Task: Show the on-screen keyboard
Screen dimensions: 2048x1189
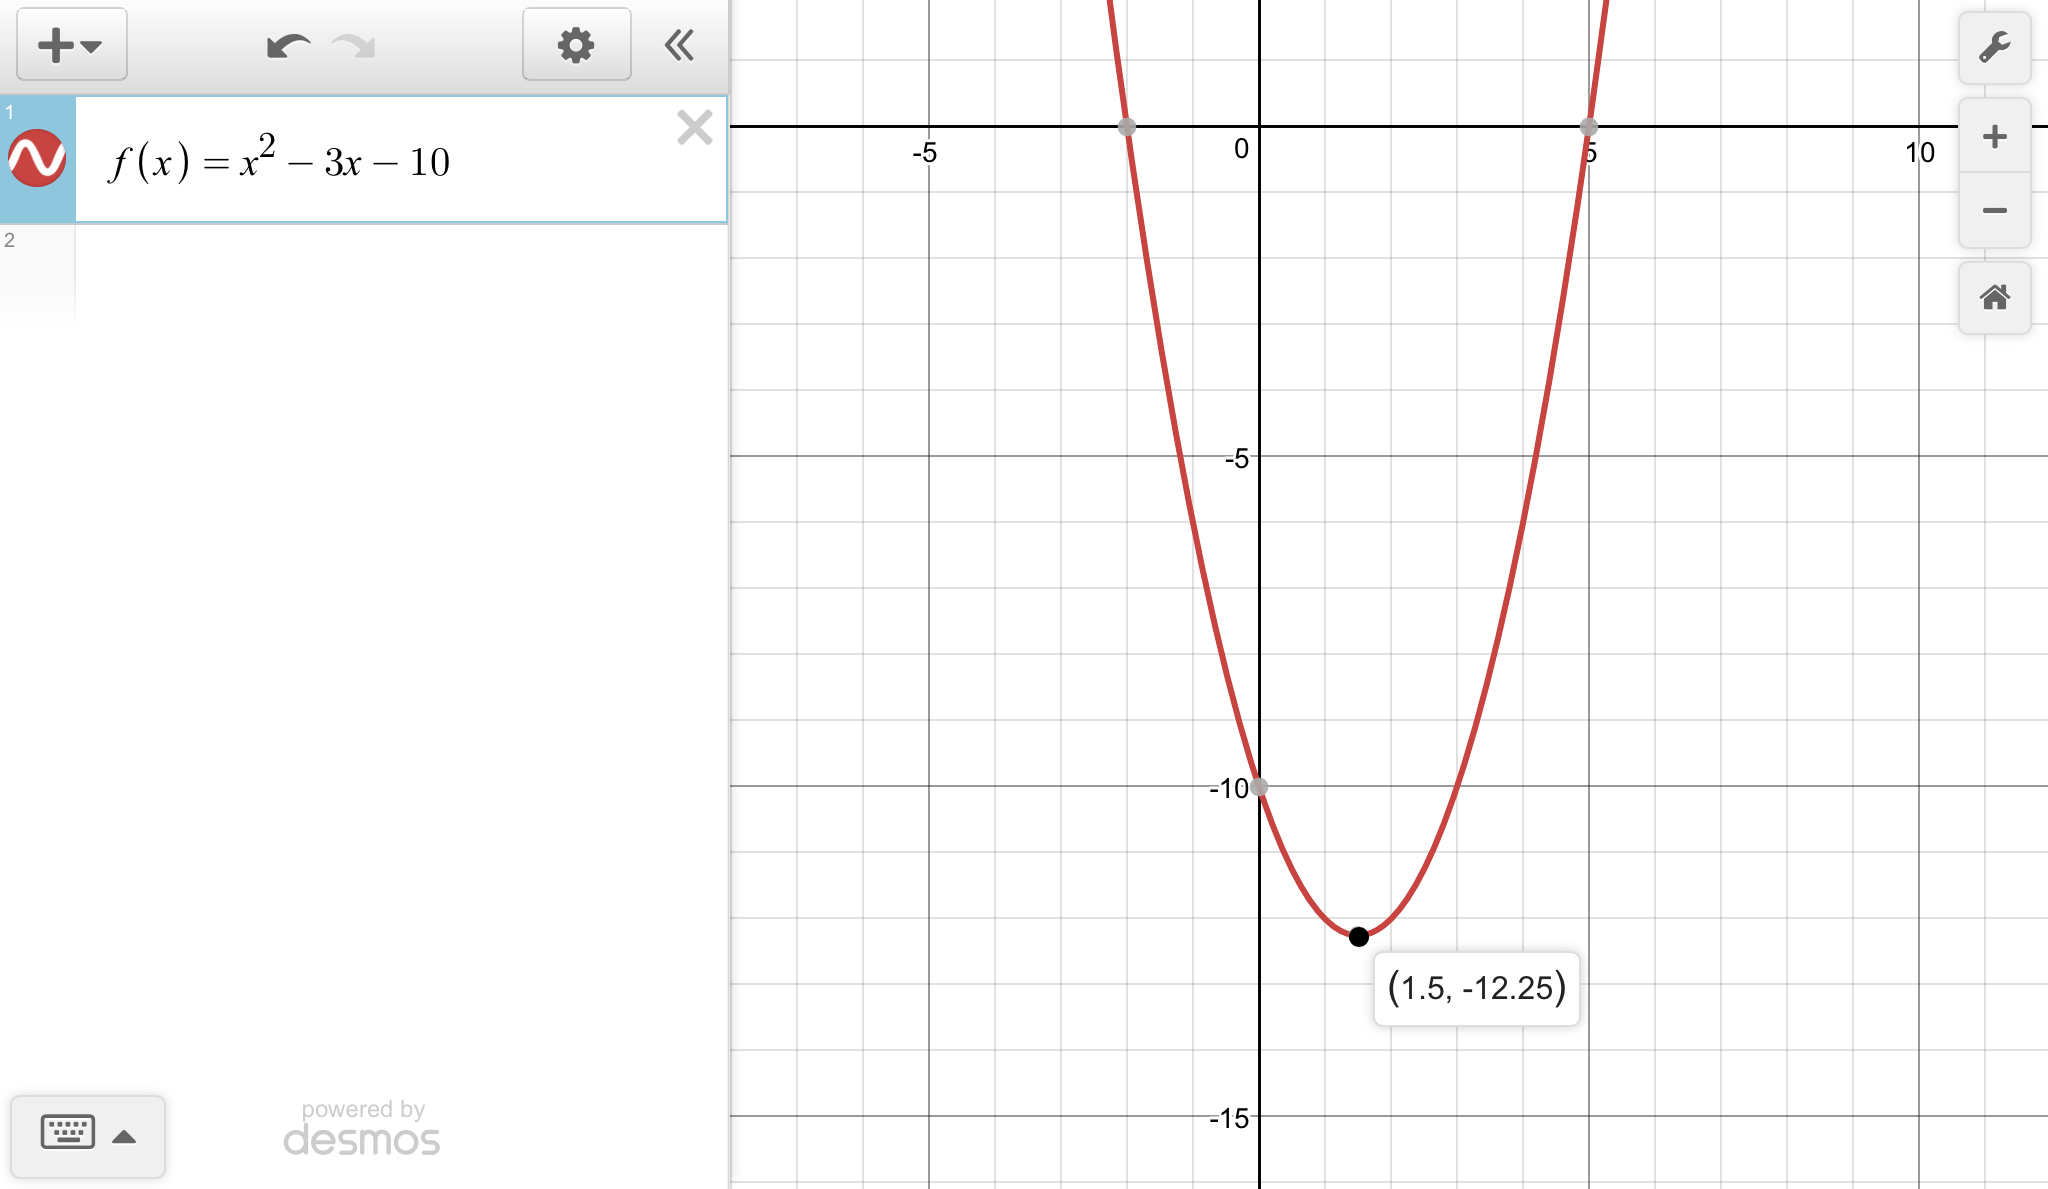Action: (68, 1133)
